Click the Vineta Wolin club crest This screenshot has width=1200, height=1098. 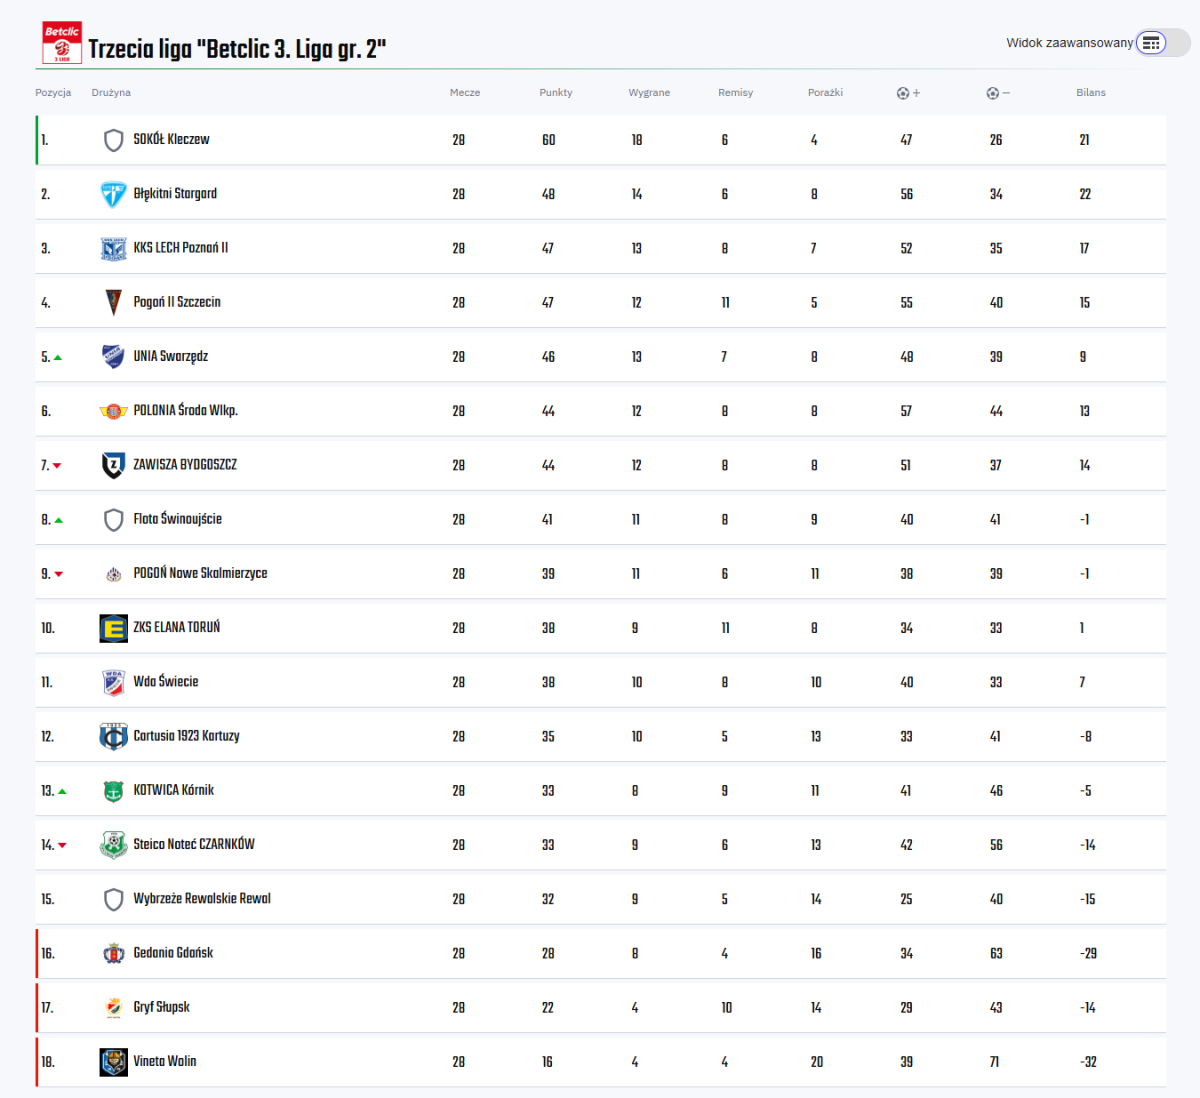(x=114, y=1062)
